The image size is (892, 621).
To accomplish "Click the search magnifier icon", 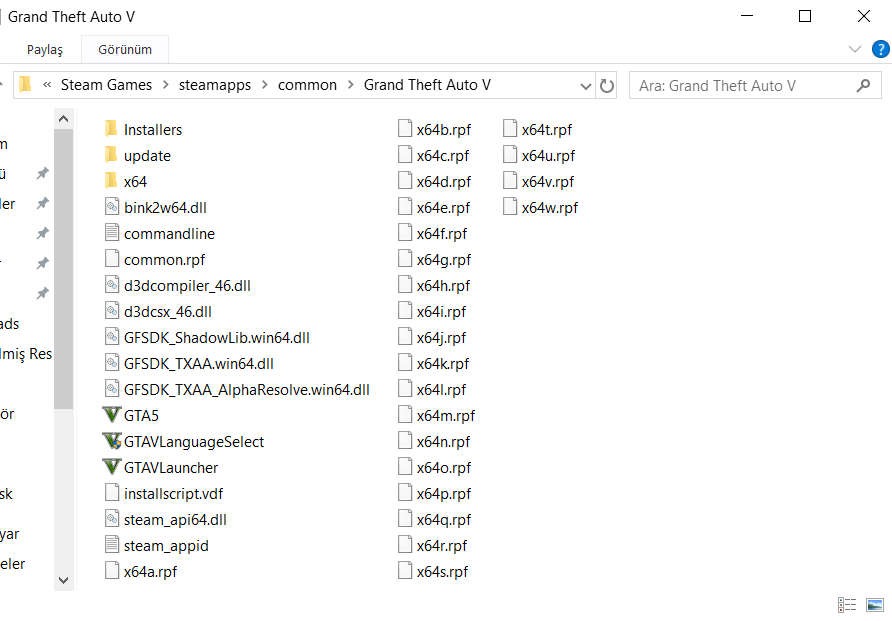I will coord(862,85).
